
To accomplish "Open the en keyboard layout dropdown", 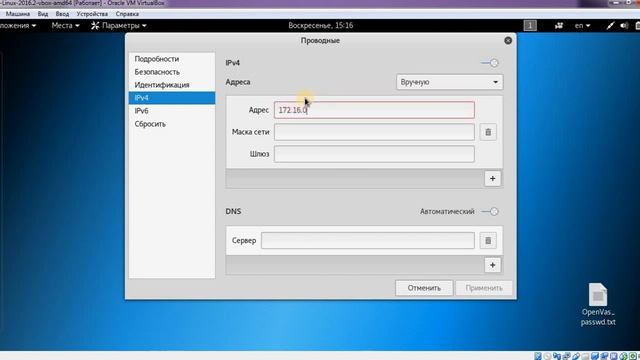I will pos(582,25).
